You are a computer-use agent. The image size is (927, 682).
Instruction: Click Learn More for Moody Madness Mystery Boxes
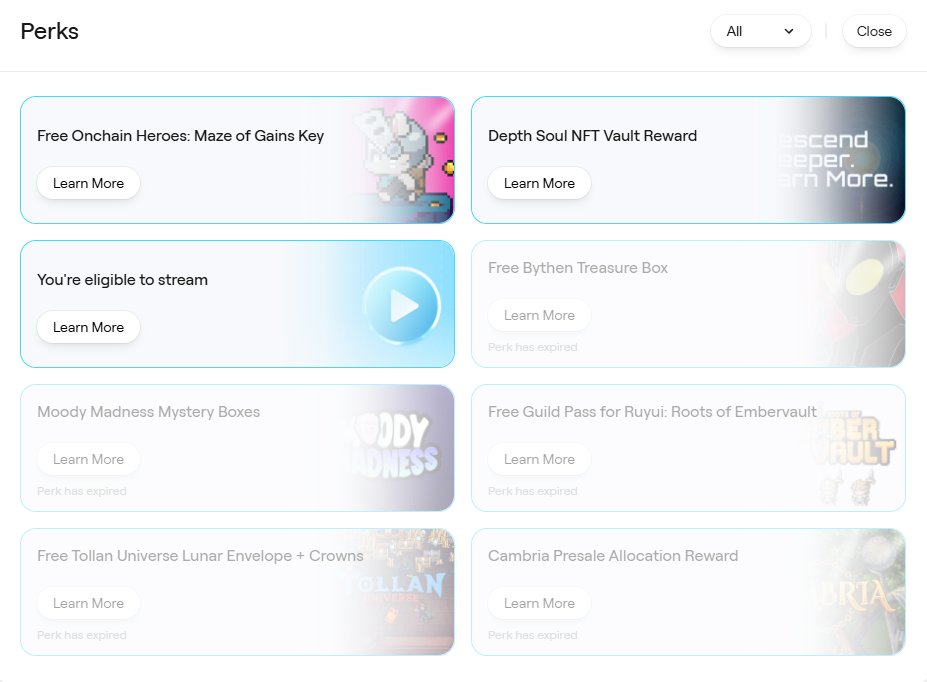(89, 459)
